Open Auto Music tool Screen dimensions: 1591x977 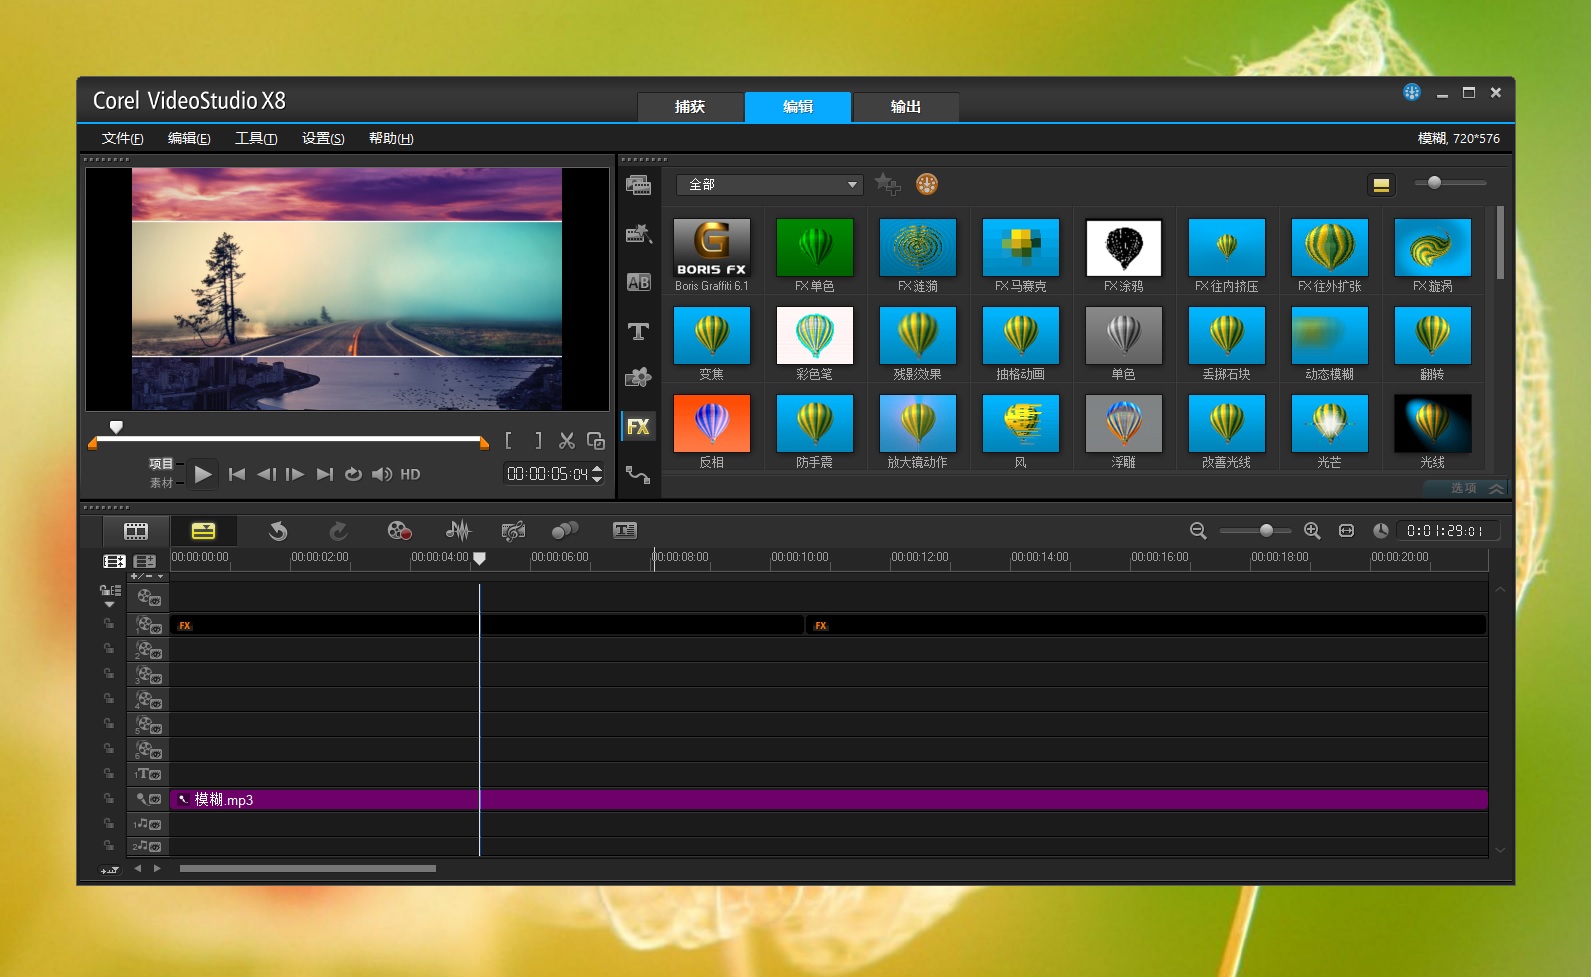coord(513,531)
